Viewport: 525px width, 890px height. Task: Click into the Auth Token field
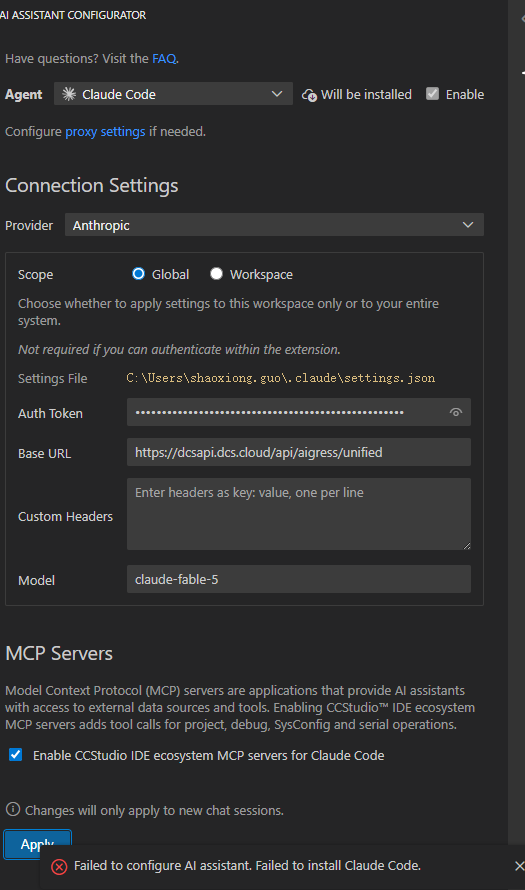tap(299, 412)
